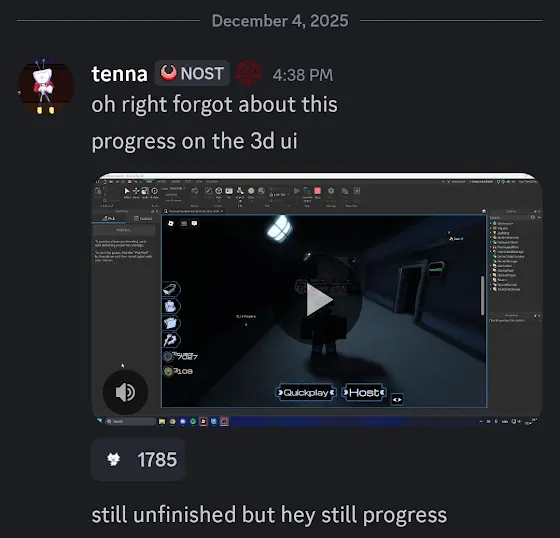
Task: Click the red role icon beside NOST
Action: click(x=248, y=73)
